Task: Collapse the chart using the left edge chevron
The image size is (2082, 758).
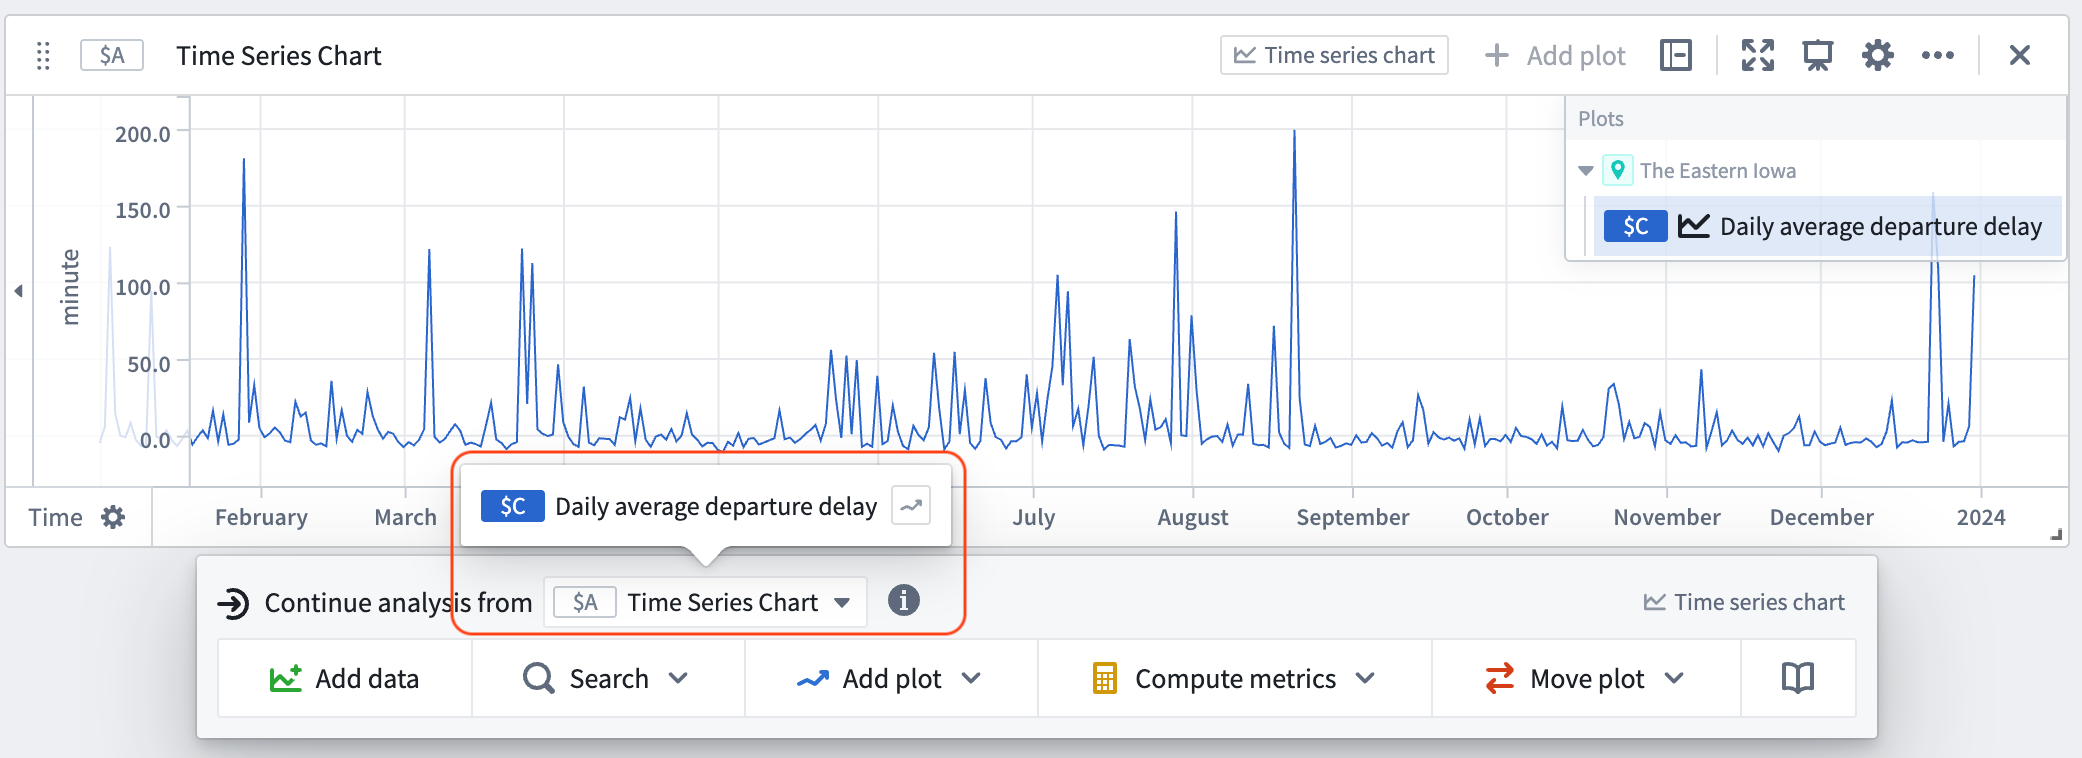Action: tap(18, 290)
